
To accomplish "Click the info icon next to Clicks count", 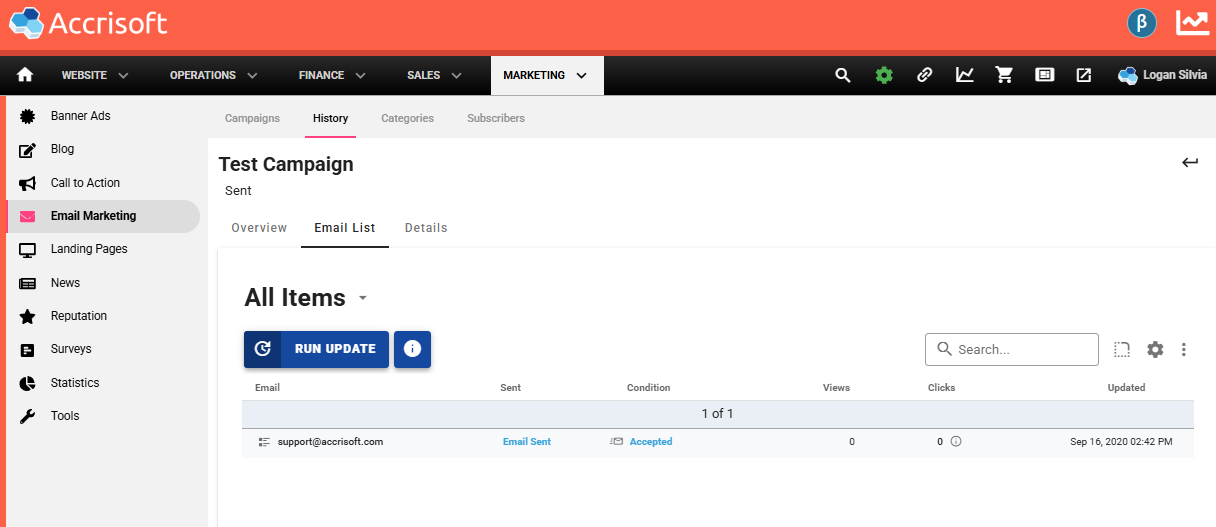I will [x=956, y=441].
